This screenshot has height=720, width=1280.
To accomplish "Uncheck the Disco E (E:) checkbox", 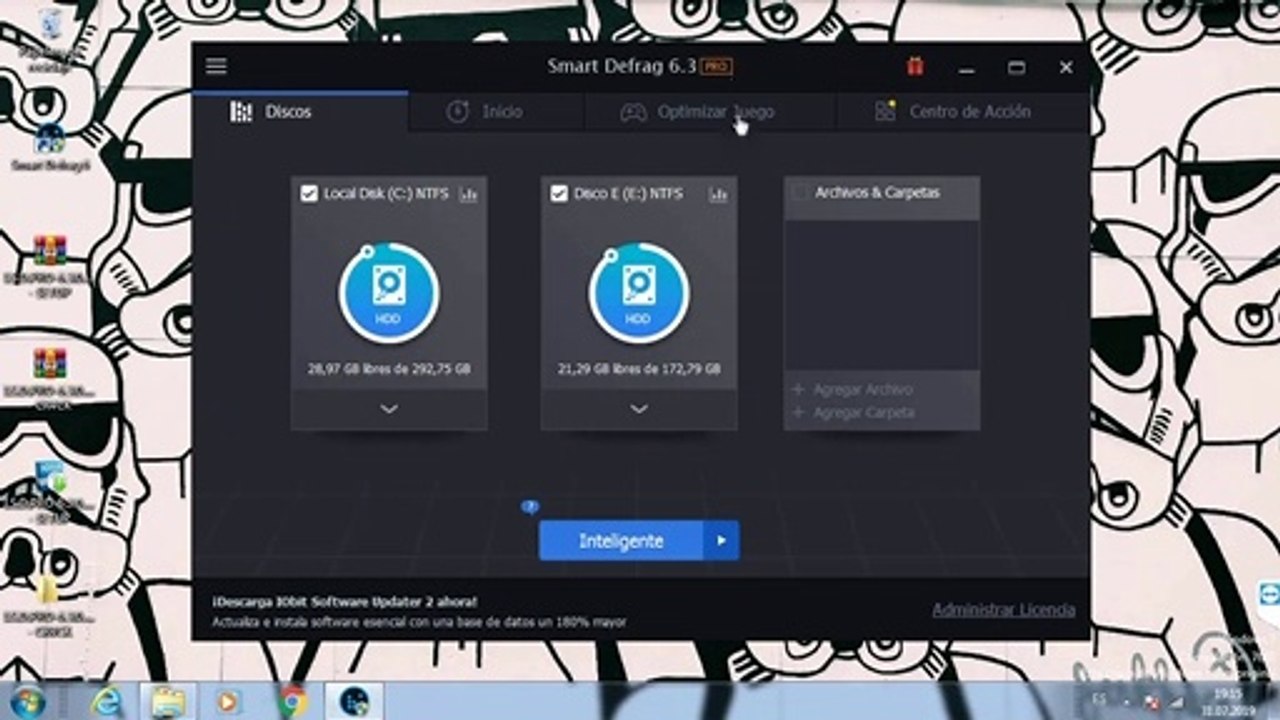I will (x=559, y=194).
